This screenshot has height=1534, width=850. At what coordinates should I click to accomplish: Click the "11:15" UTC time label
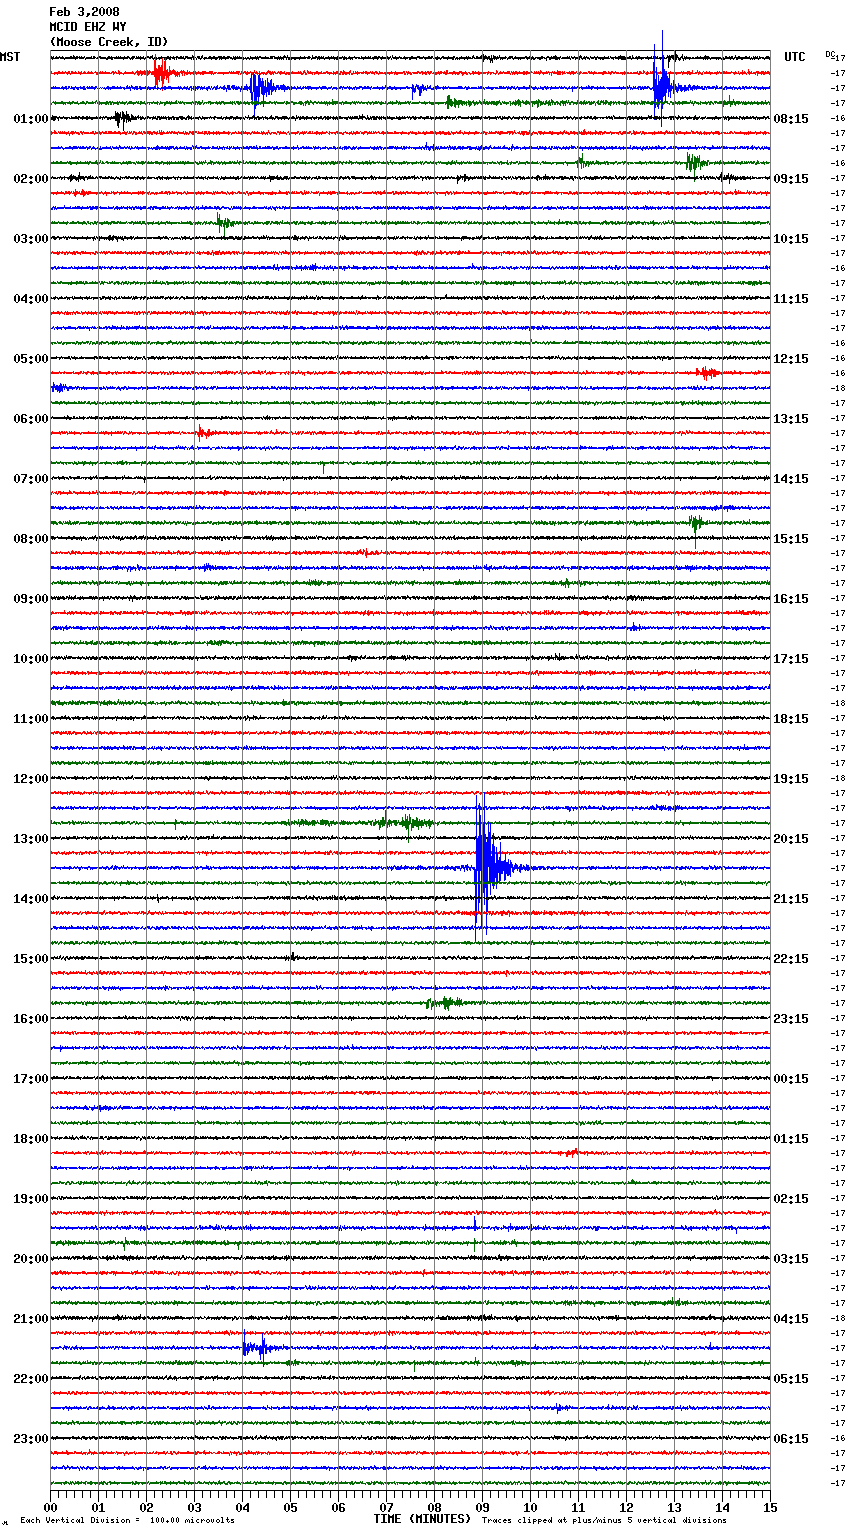(791, 299)
